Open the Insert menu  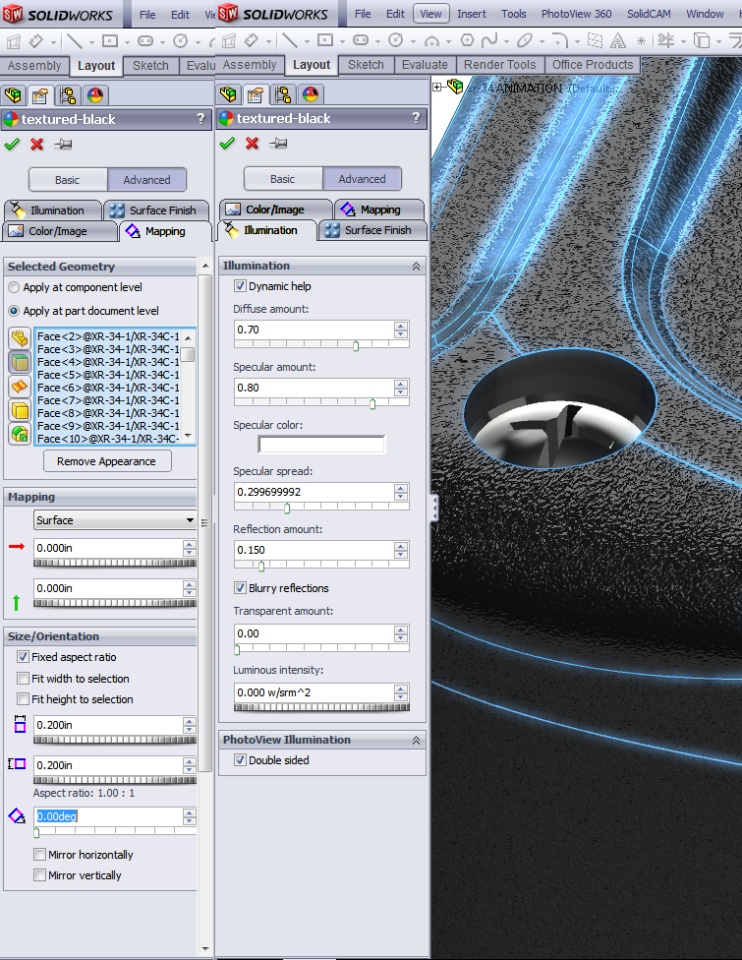coord(471,13)
